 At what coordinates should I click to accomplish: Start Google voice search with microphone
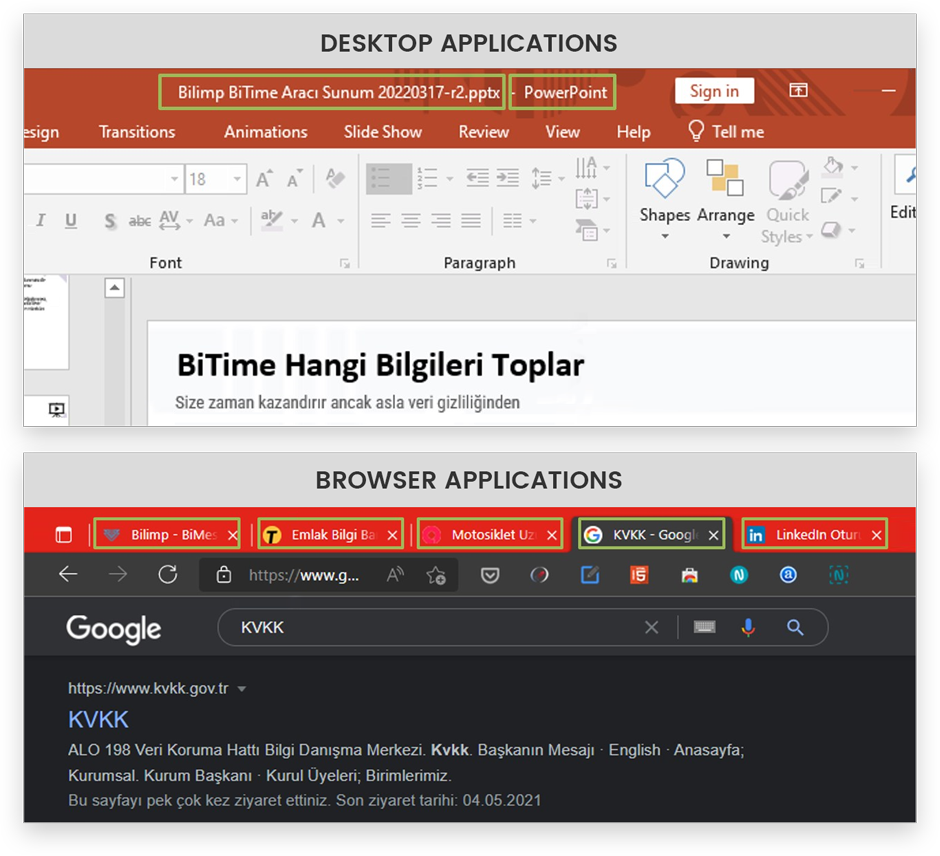pos(748,628)
